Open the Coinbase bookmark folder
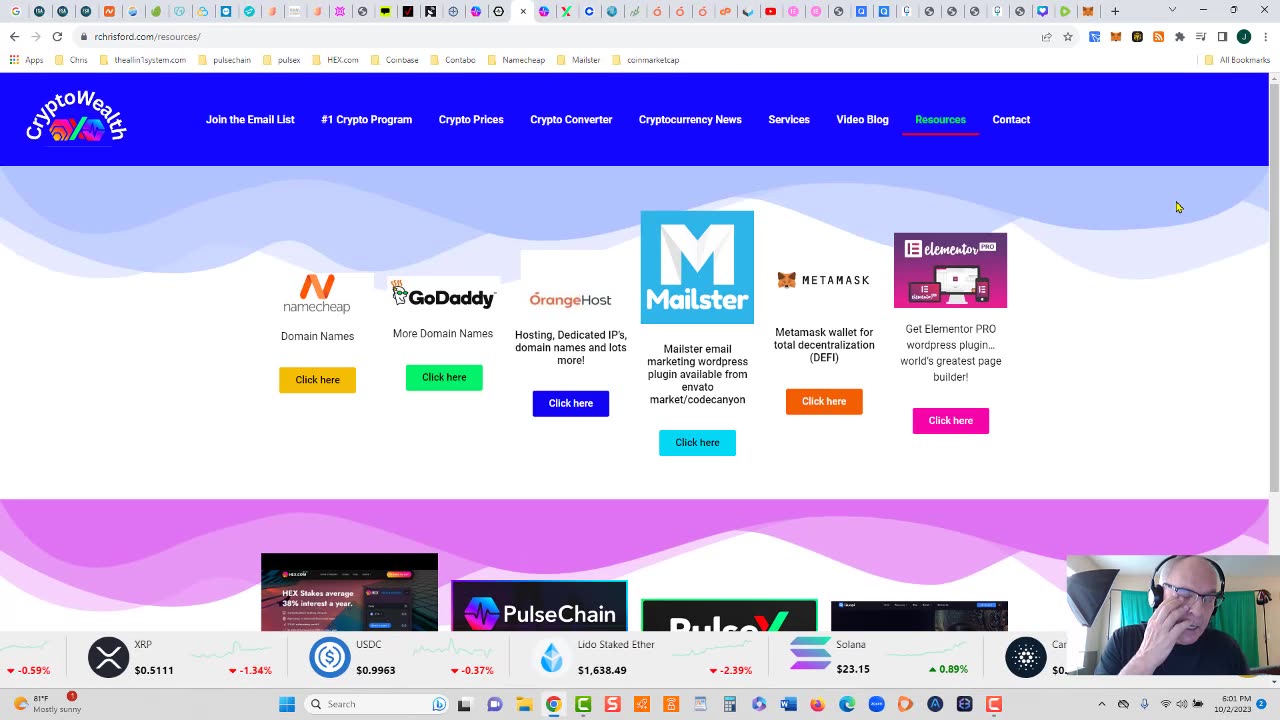1280x720 pixels. (395, 60)
